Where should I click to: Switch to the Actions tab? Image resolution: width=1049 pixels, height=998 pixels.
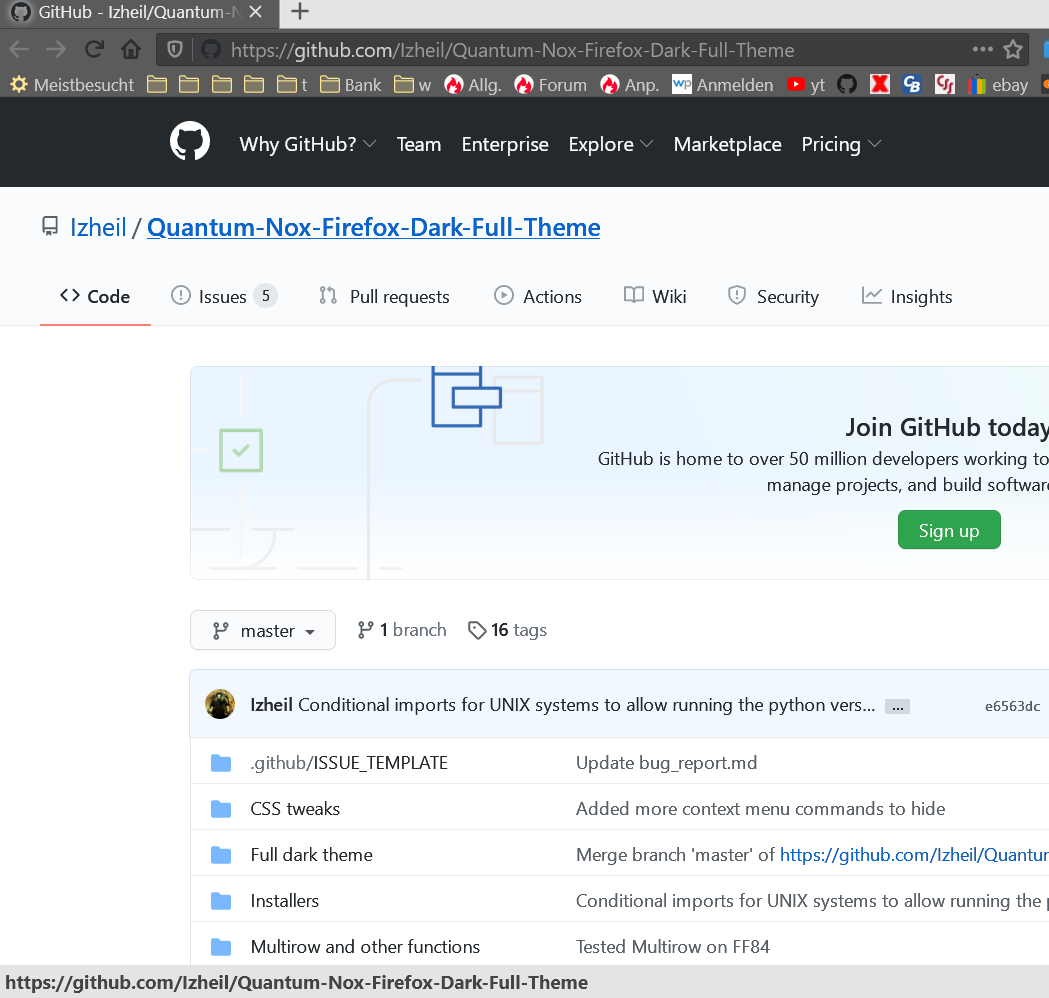538,296
